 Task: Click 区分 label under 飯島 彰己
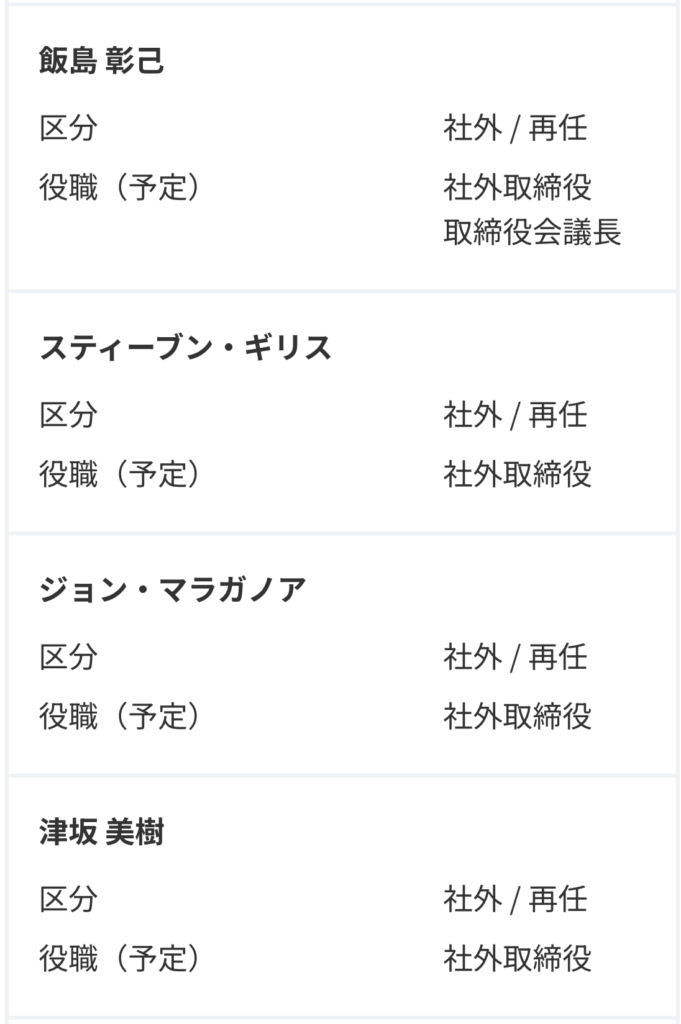click(68, 129)
